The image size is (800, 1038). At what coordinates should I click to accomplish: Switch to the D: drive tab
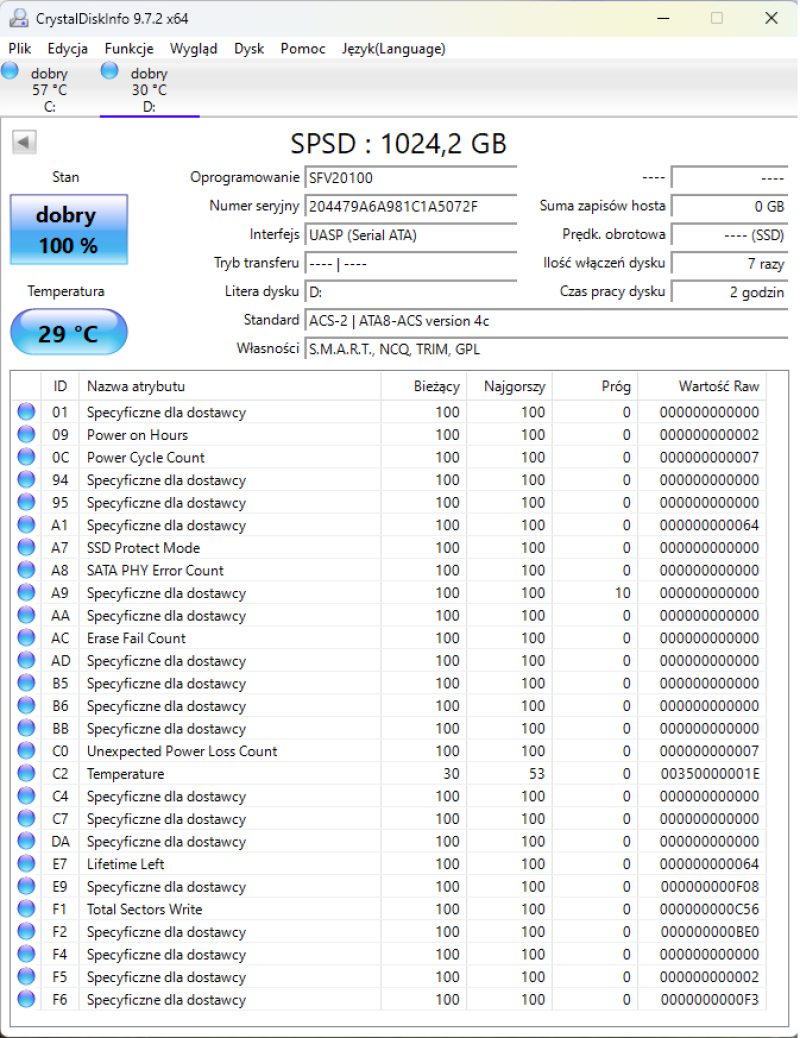coord(149,90)
